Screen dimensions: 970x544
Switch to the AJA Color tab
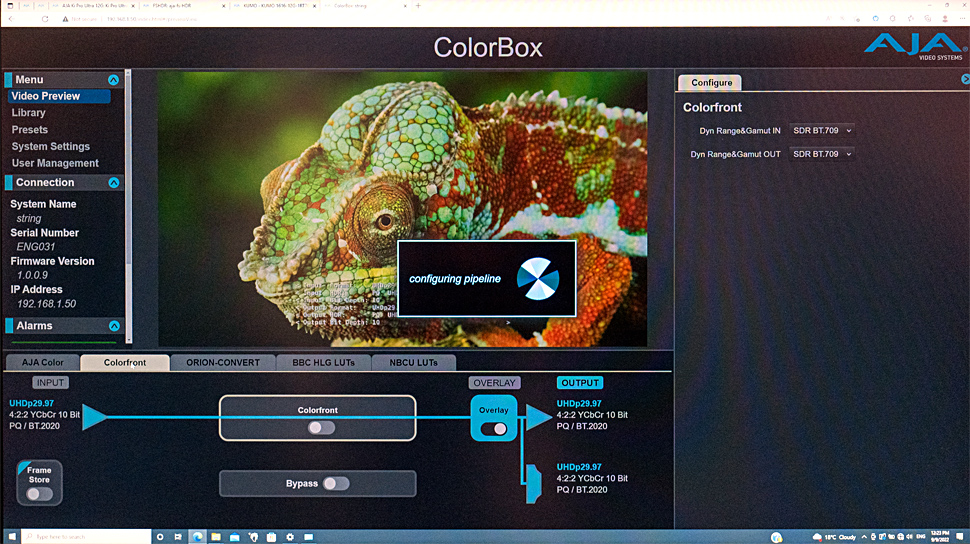point(43,363)
